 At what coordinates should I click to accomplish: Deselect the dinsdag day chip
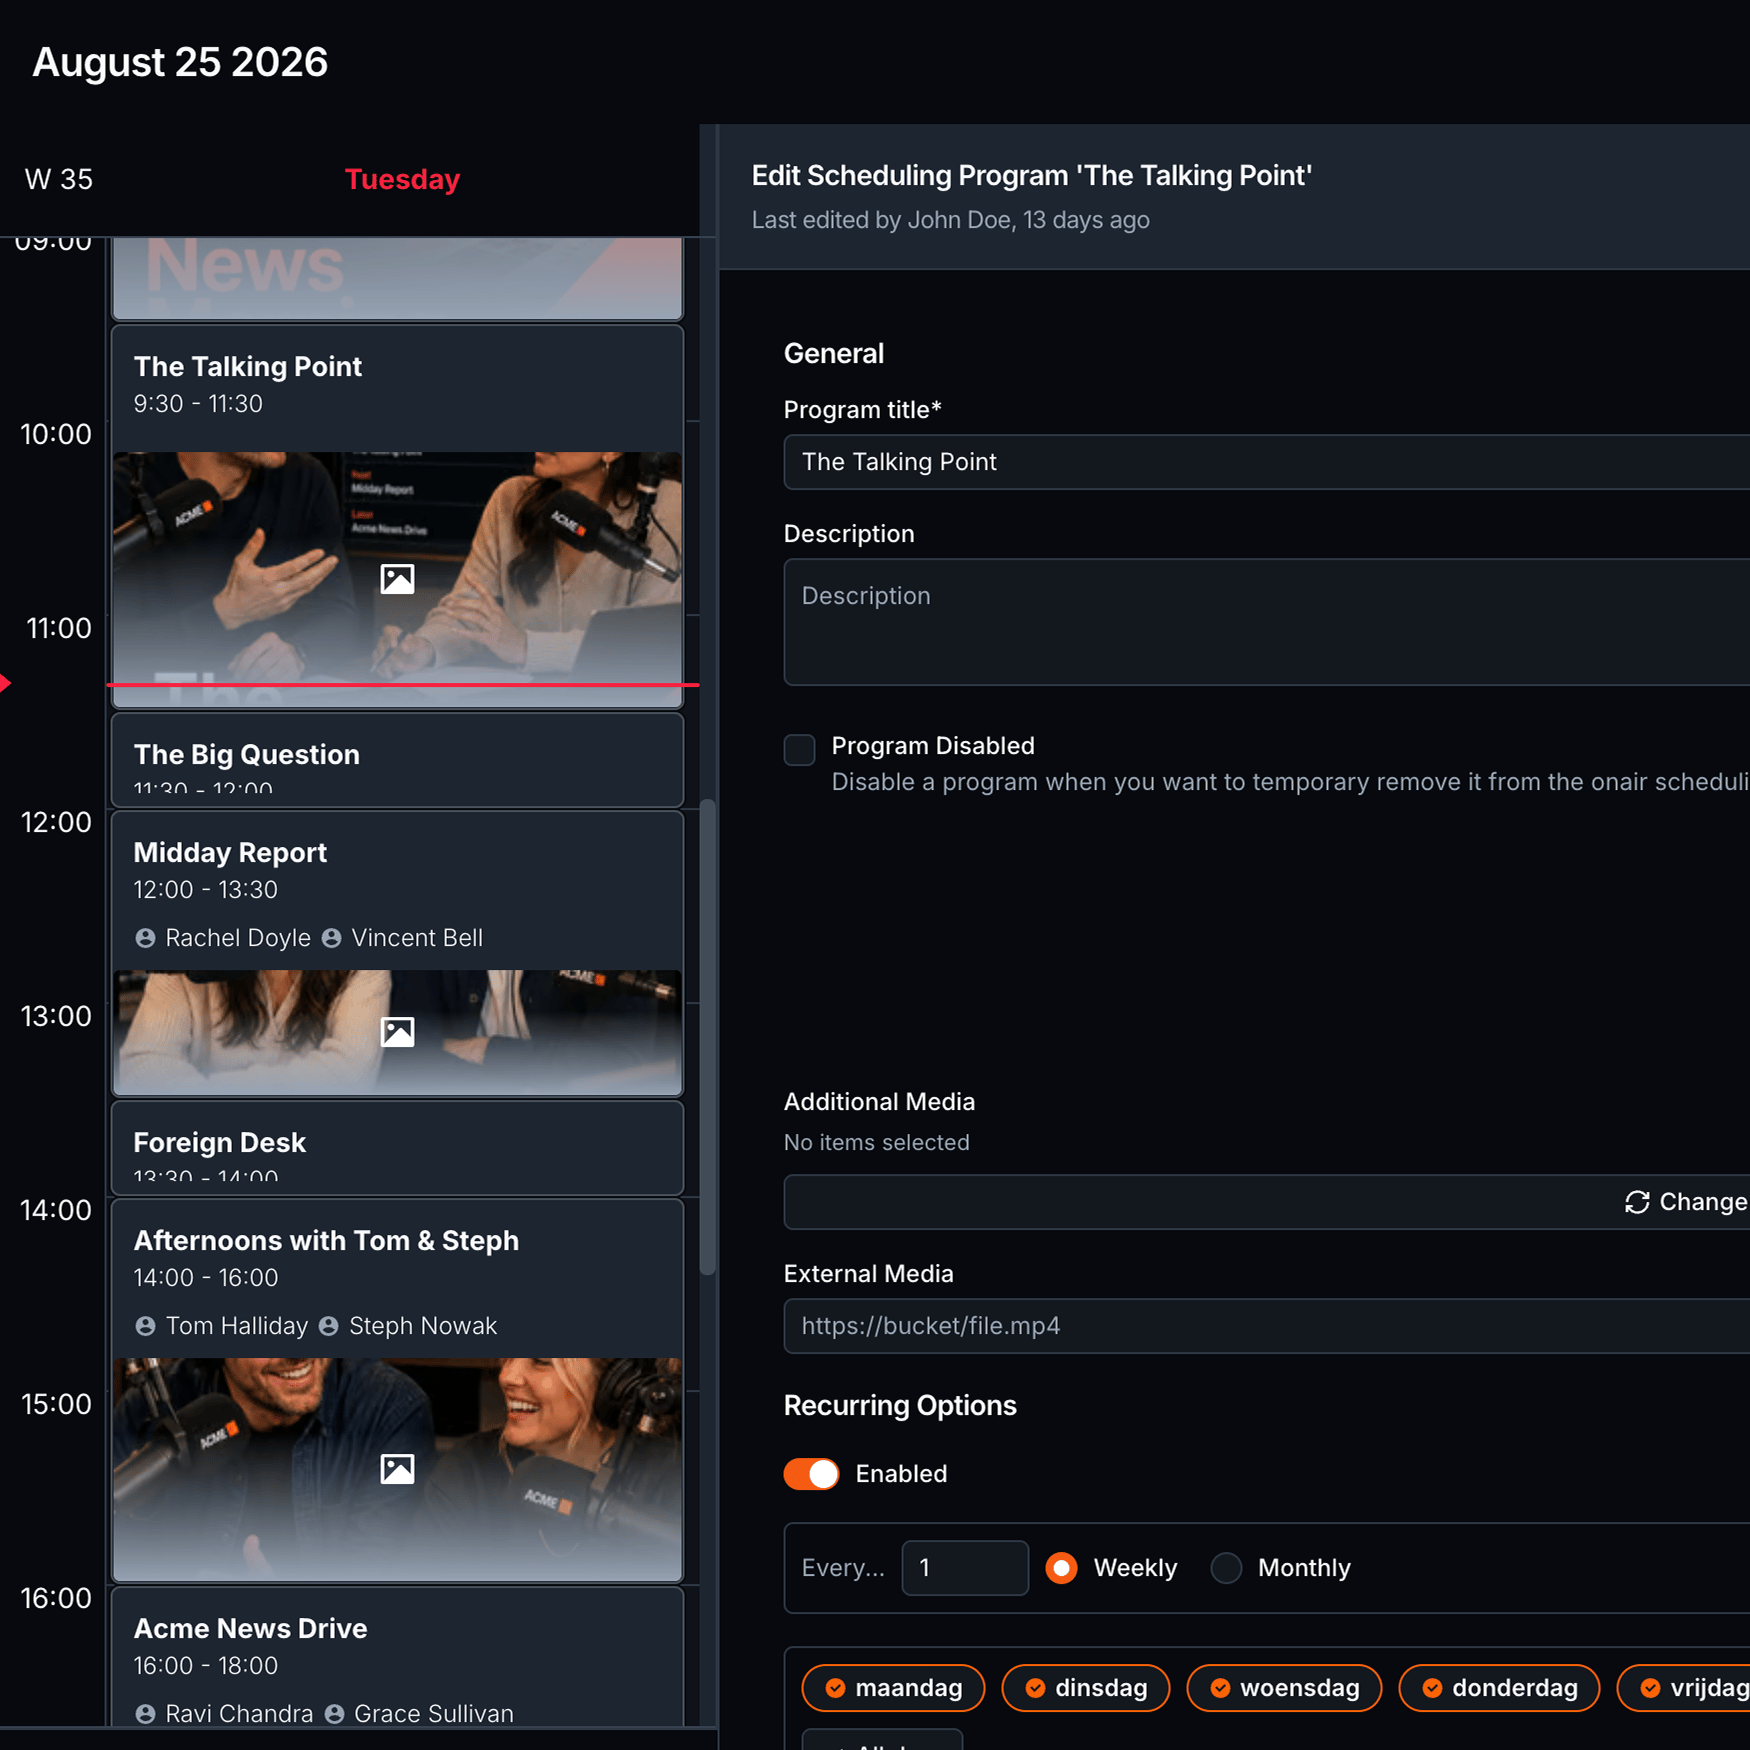[x=1085, y=1688]
